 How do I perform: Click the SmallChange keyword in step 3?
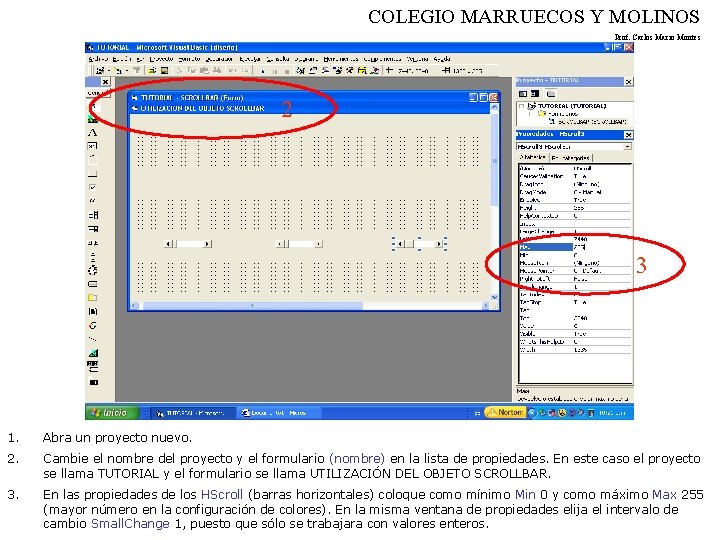point(130,523)
